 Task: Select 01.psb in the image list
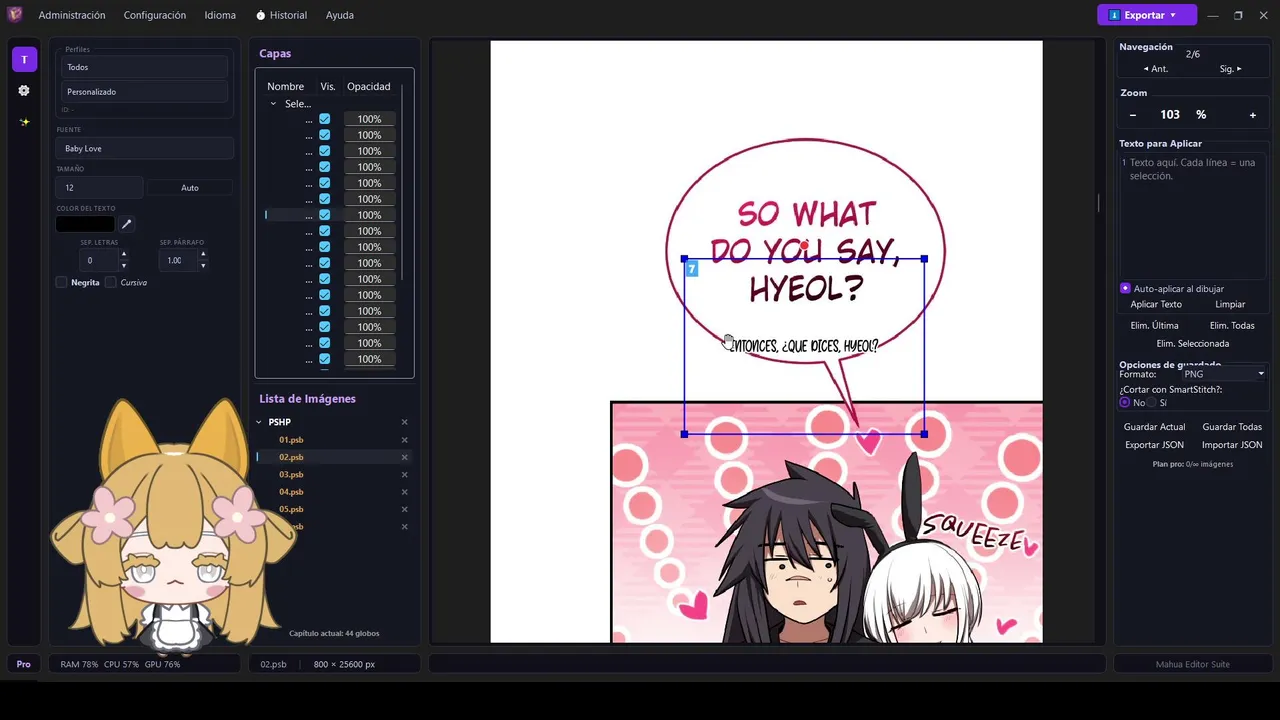tap(291, 440)
